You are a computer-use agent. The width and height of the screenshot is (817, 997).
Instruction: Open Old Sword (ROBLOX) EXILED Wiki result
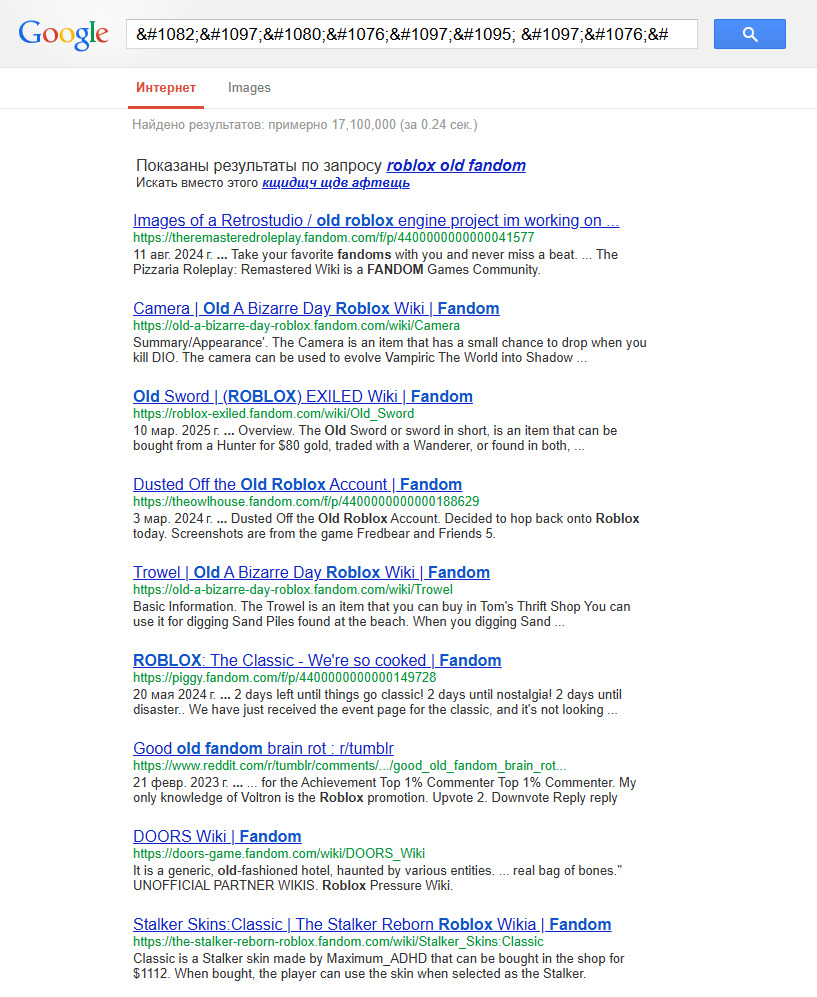point(303,396)
